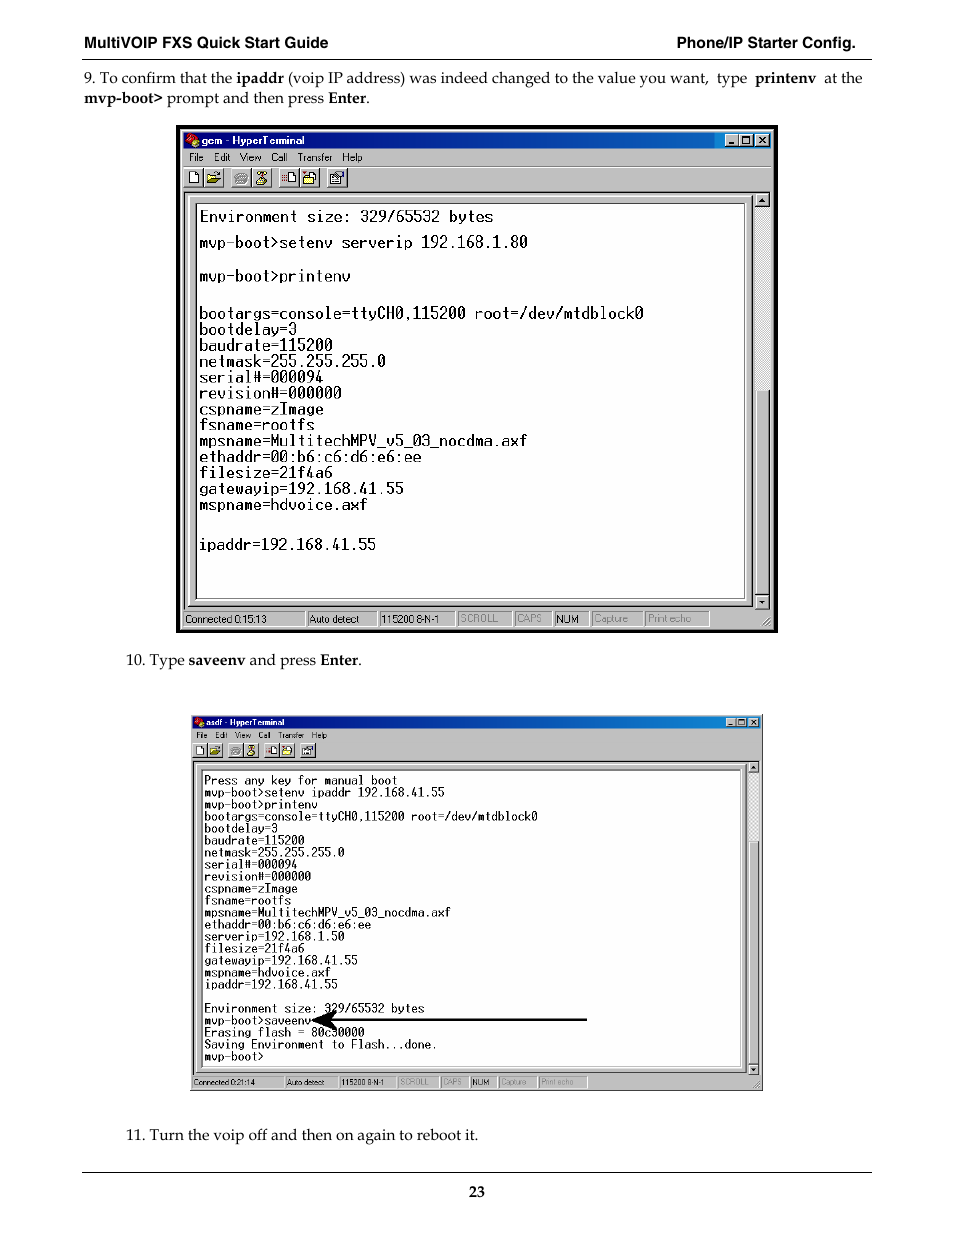Click Call (phone) icon in gcm HyperTerminal toolbar
Viewport: 954px width, 1235px height.
click(x=241, y=178)
